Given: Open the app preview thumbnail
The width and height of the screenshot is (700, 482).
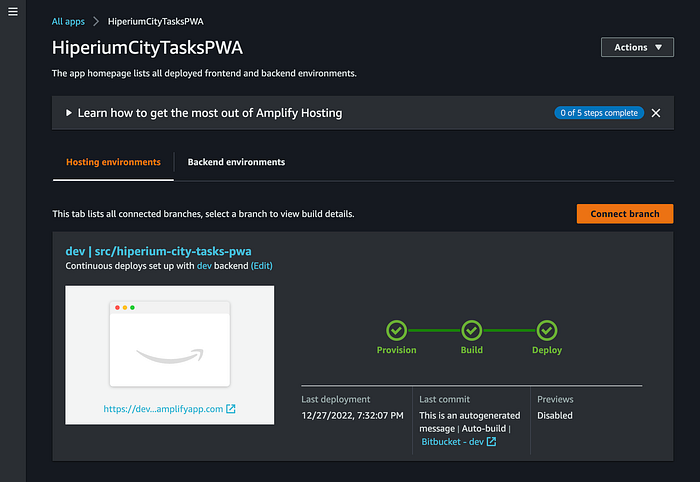Looking at the screenshot, I should 170,344.
